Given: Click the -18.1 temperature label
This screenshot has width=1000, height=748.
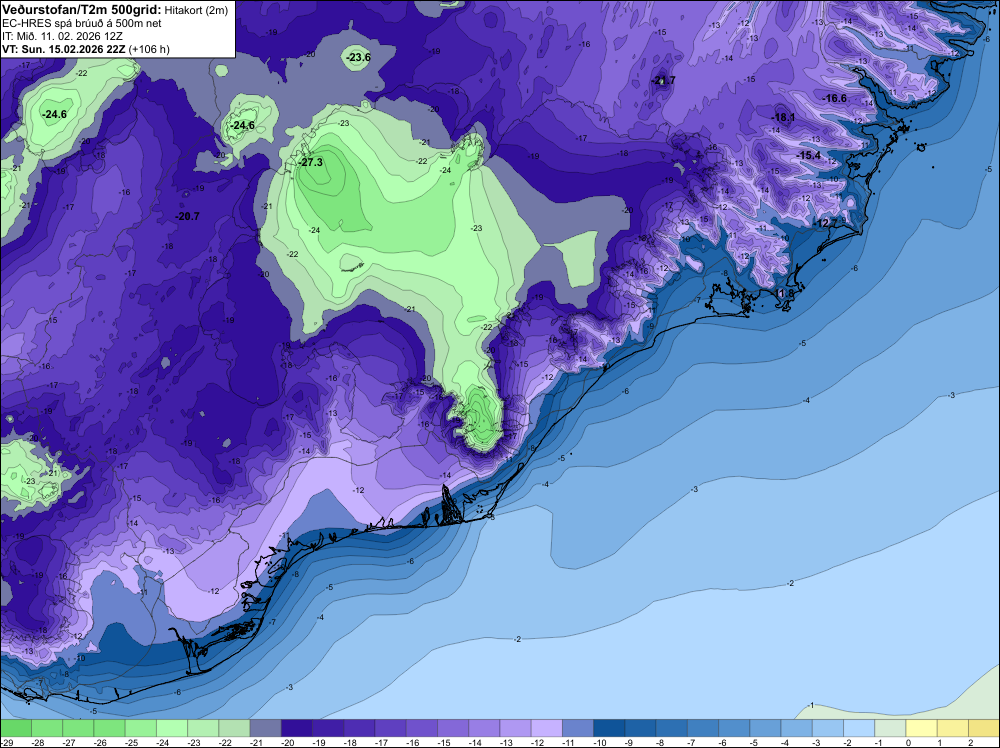Looking at the screenshot, I should (x=784, y=117).
